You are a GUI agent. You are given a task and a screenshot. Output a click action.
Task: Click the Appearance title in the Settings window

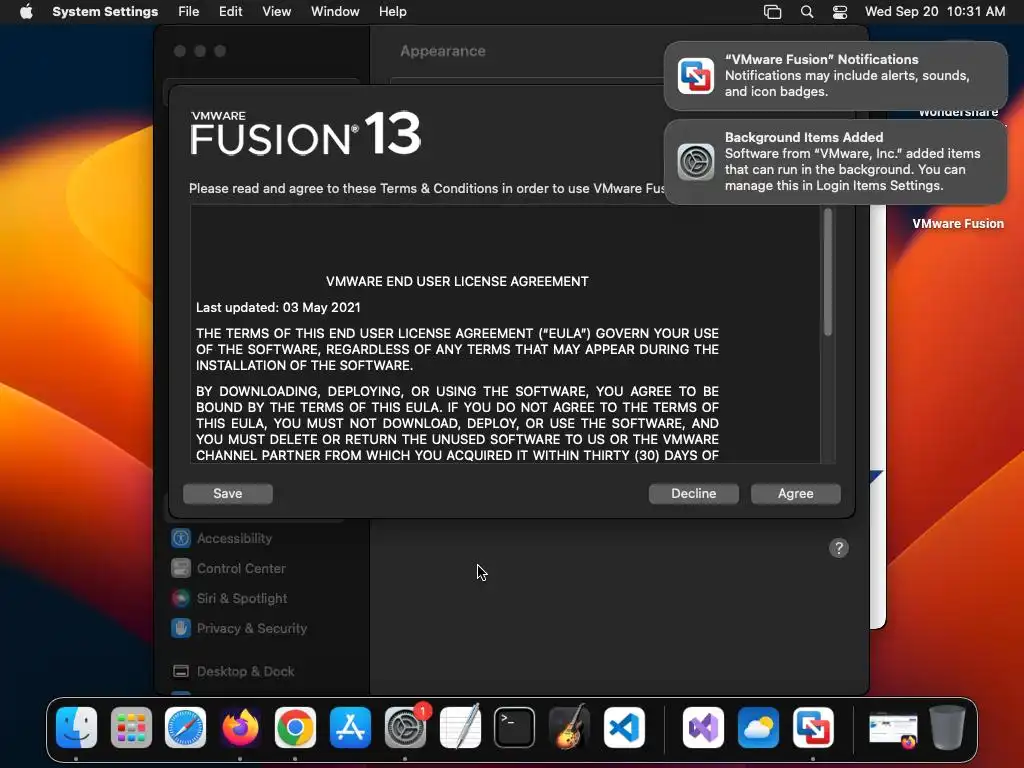[443, 51]
